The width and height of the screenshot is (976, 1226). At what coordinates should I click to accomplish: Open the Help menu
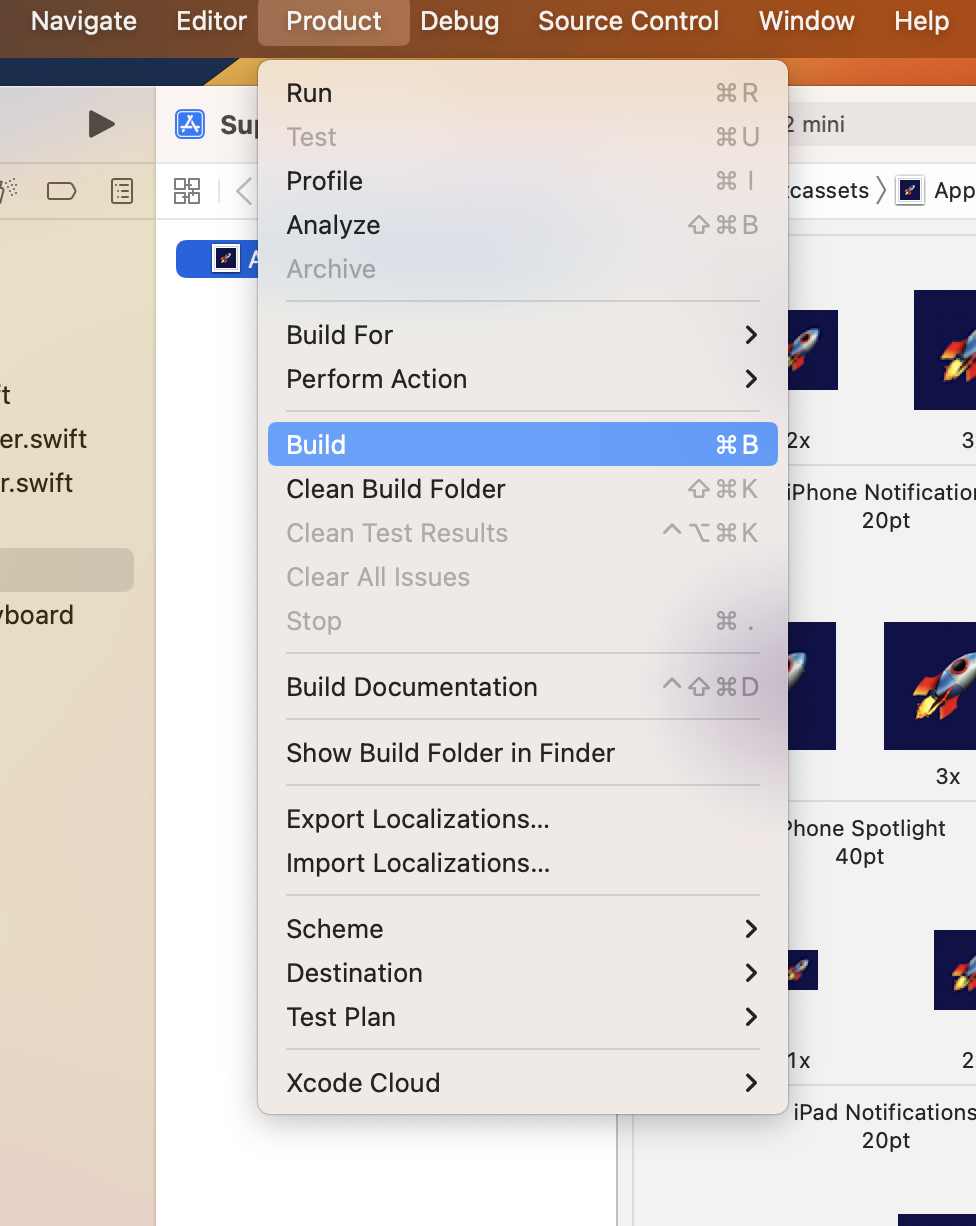point(922,21)
